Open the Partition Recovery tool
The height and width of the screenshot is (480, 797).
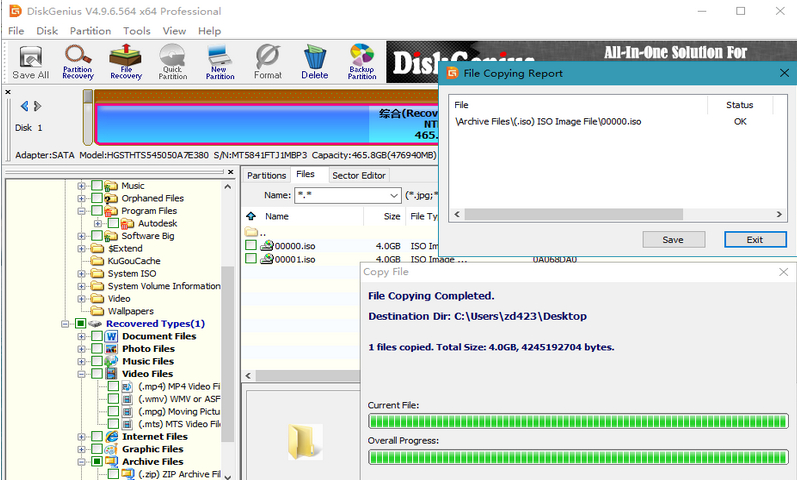(78, 62)
